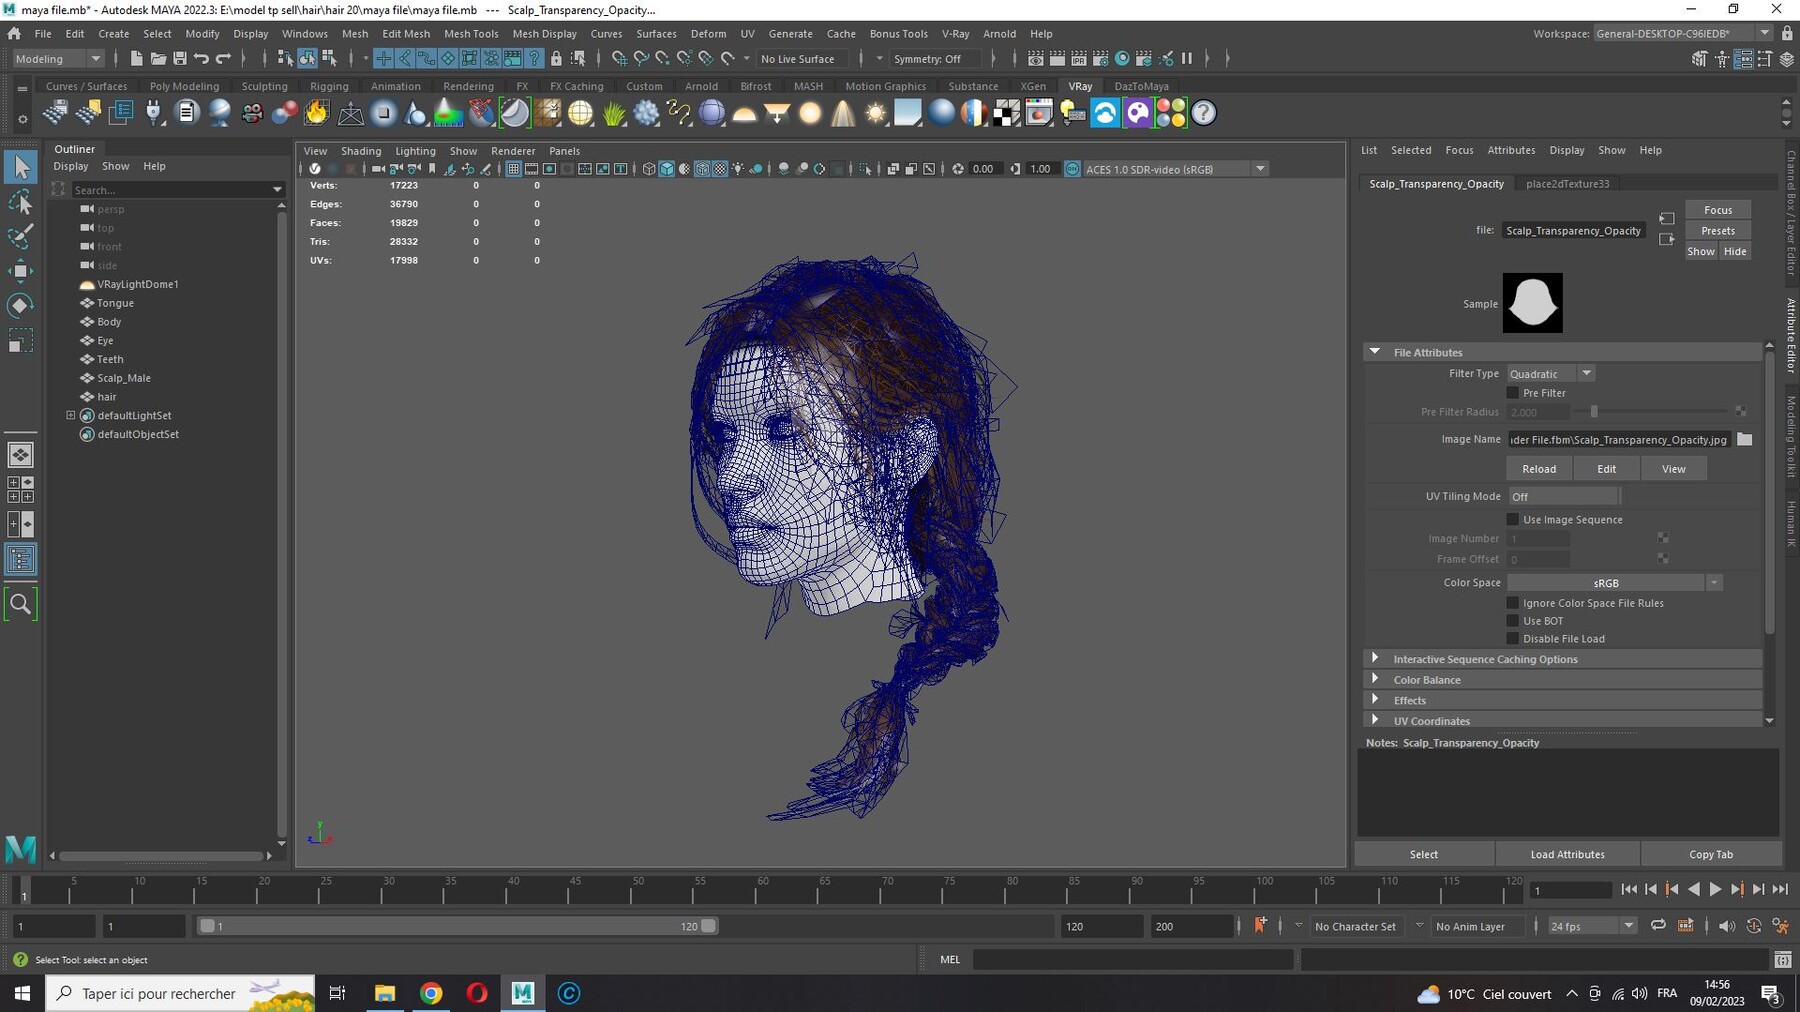The image size is (1800, 1012).
Task: Toggle Disable File Load checkbox
Action: click(x=1513, y=639)
